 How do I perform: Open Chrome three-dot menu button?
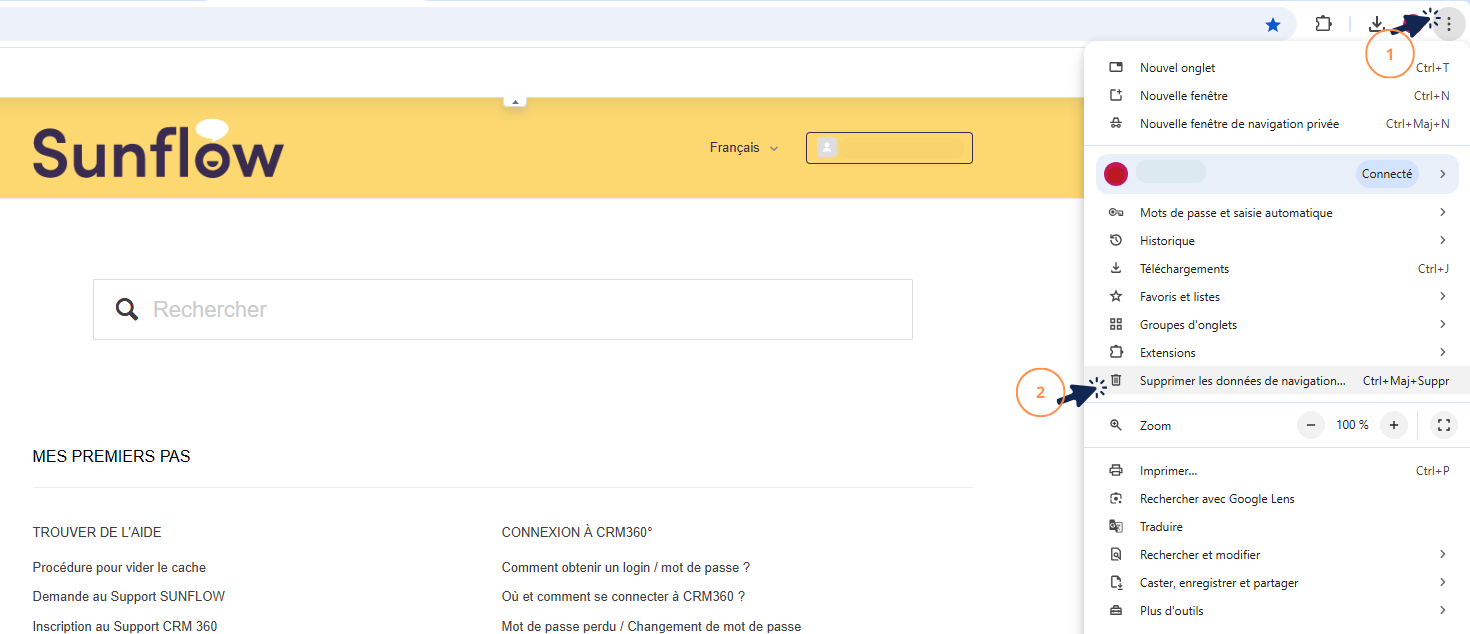click(1448, 24)
